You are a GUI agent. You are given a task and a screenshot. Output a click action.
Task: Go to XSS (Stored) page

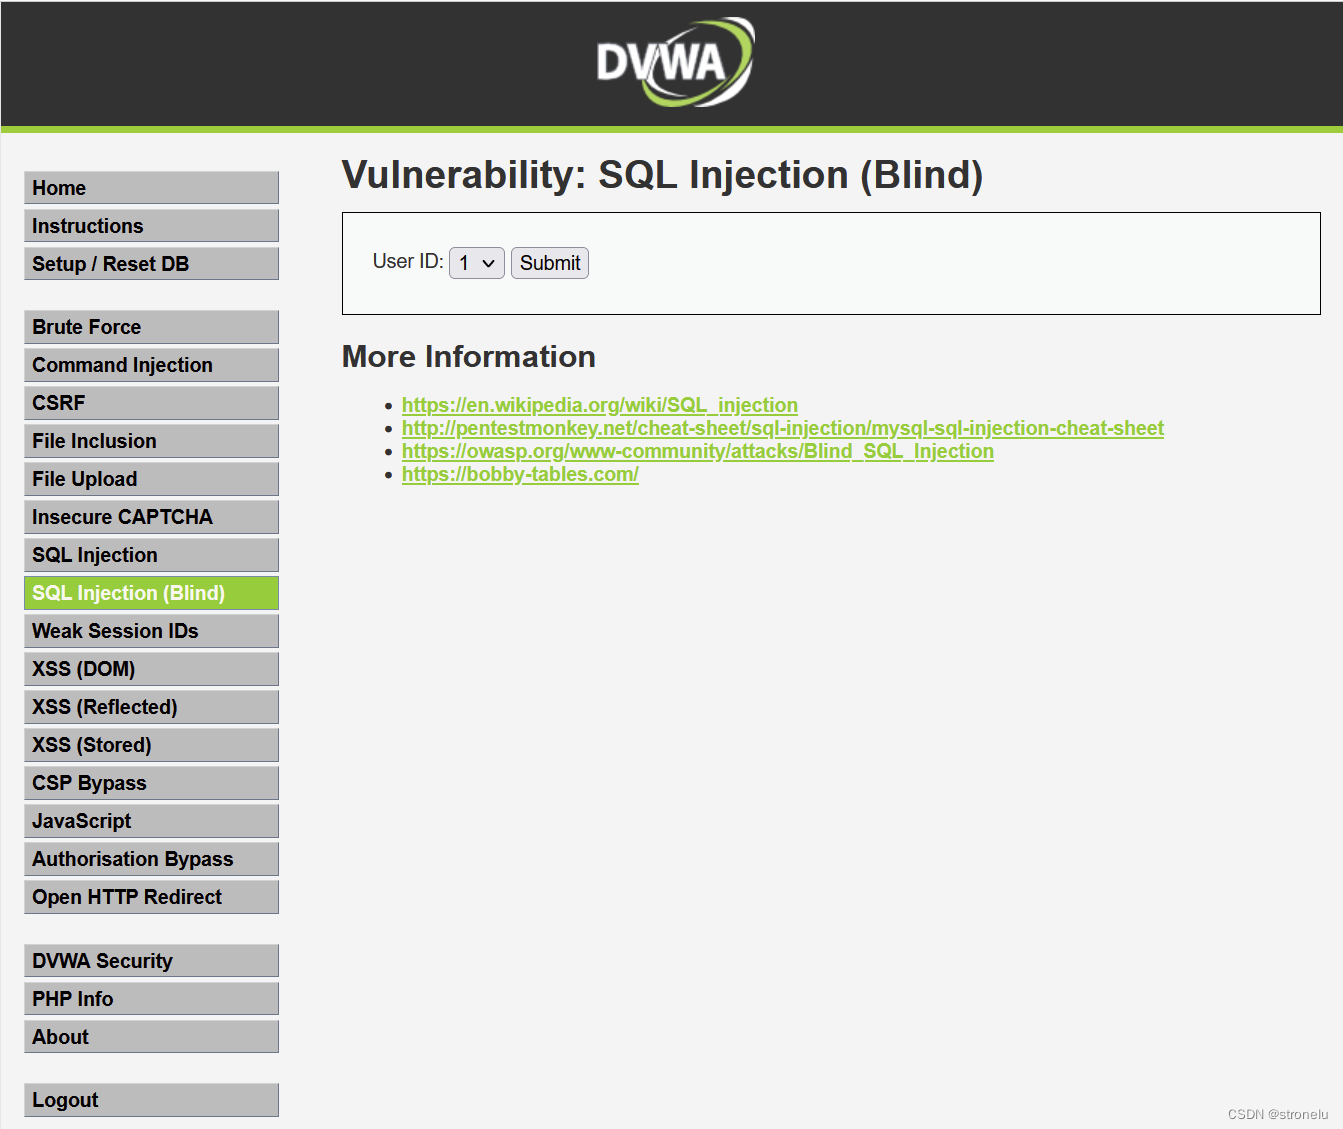coord(151,745)
